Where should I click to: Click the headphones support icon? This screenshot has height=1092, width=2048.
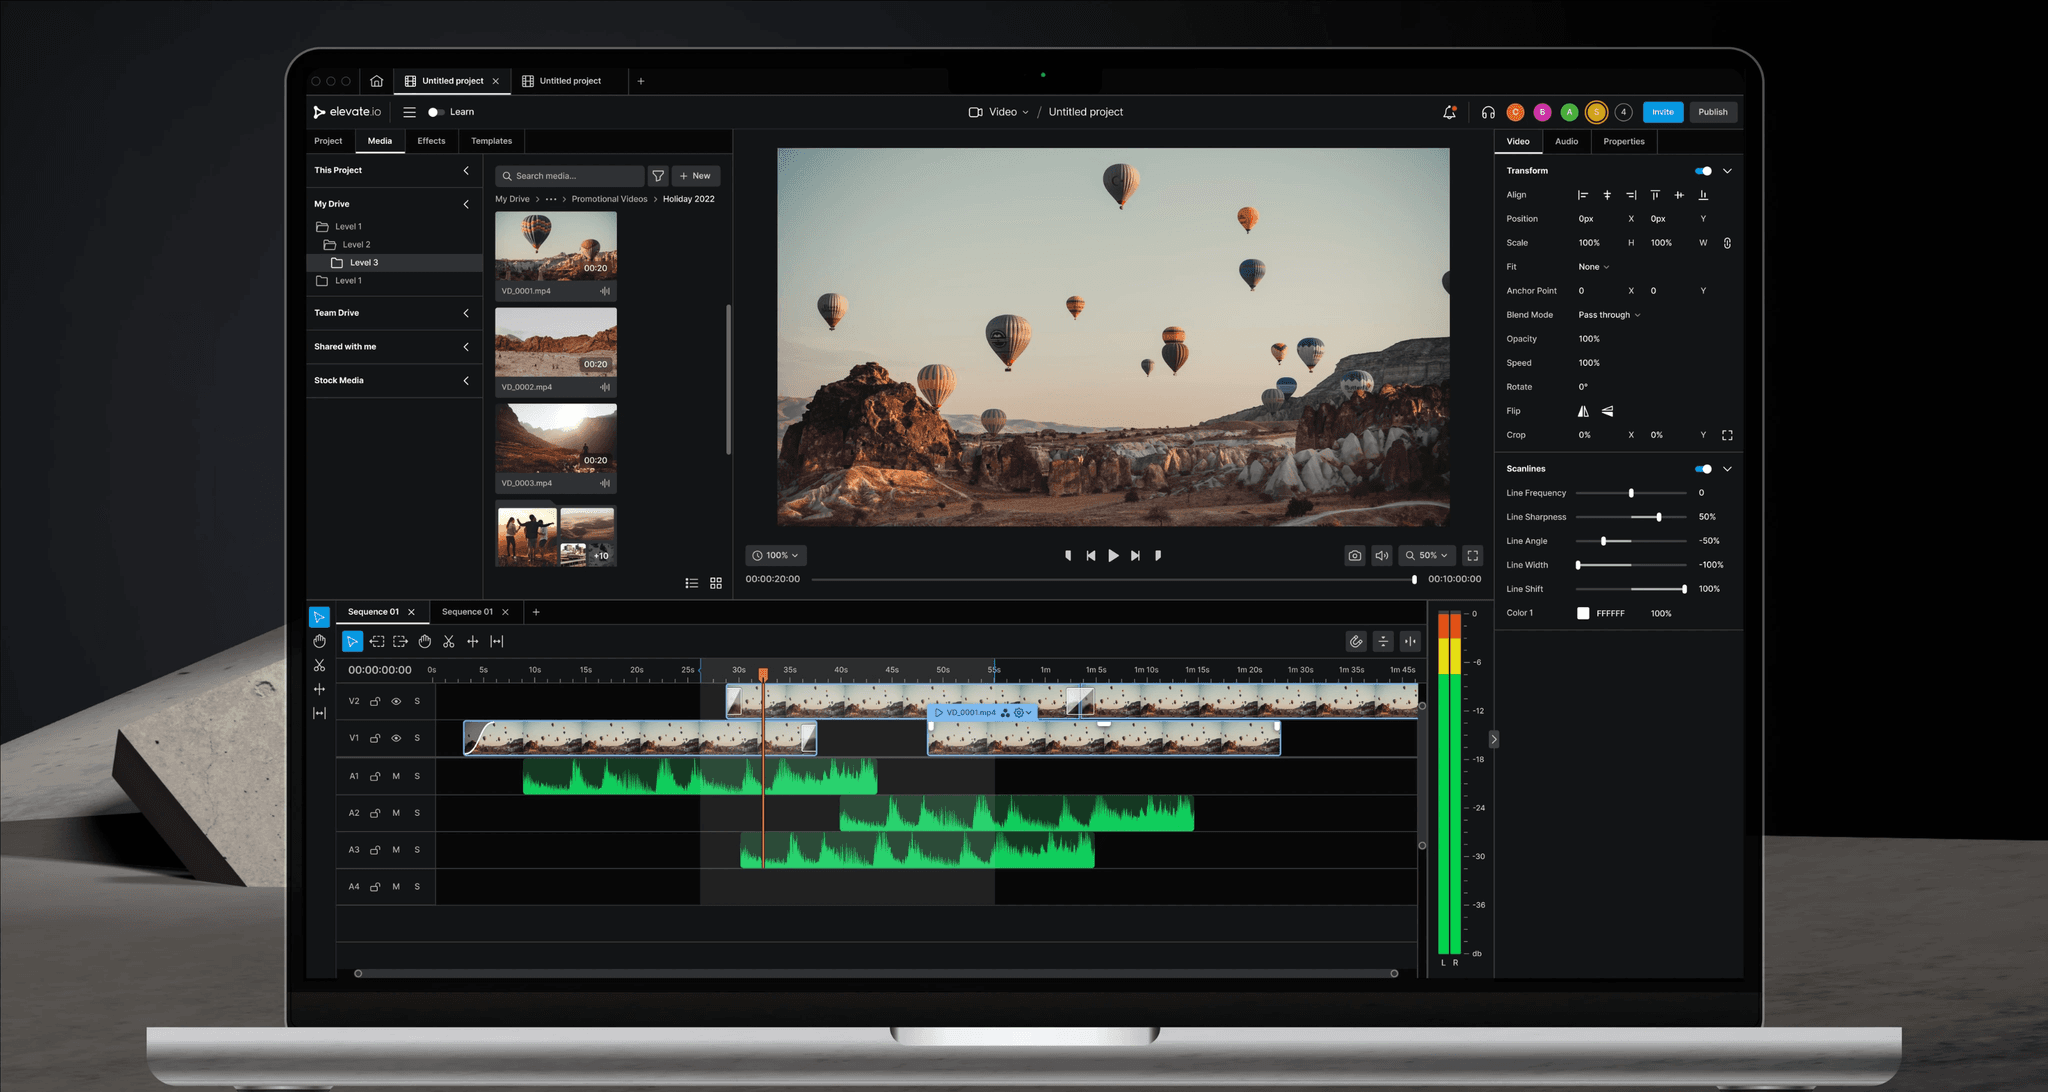pyautogui.click(x=1488, y=112)
